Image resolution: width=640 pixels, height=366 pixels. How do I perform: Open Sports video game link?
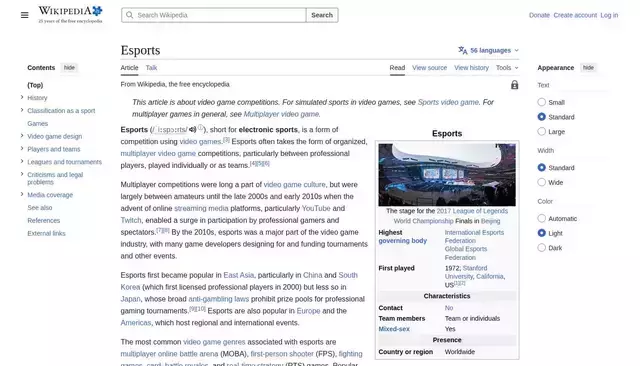pos(448,102)
